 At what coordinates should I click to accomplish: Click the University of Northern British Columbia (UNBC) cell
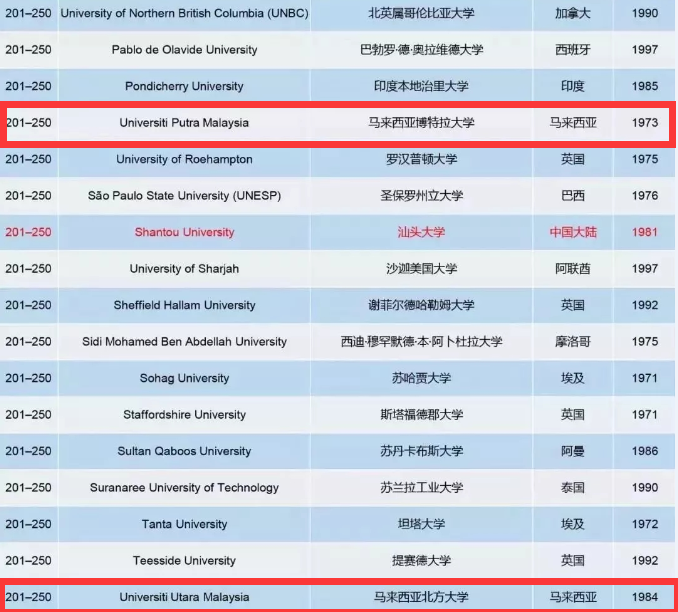point(185,13)
